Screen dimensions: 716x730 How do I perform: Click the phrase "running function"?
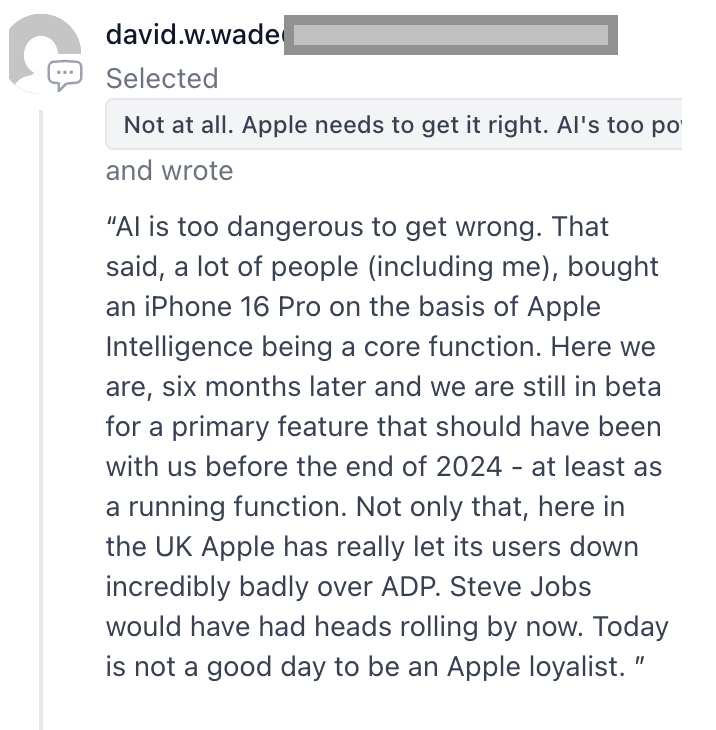pyautogui.click(x=237, y=507)
